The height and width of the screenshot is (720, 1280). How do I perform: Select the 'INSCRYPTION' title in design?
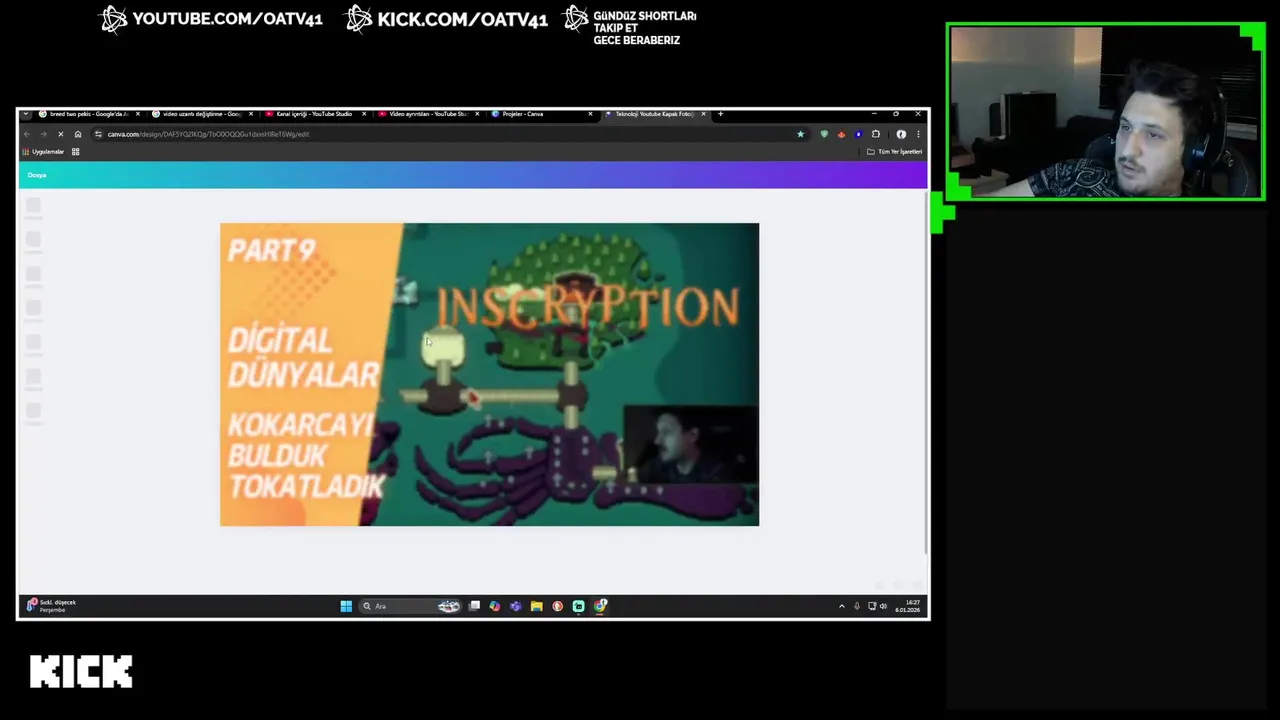click(588, 307)
